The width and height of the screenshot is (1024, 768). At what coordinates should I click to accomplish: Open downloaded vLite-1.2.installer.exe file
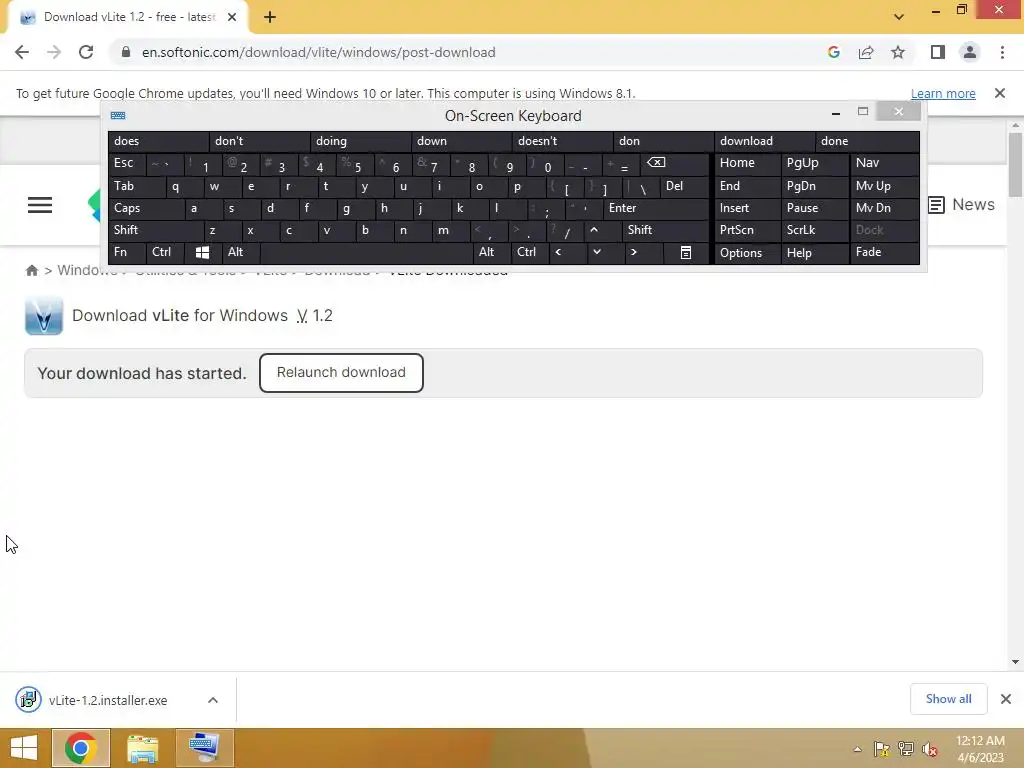coord(108,700)
